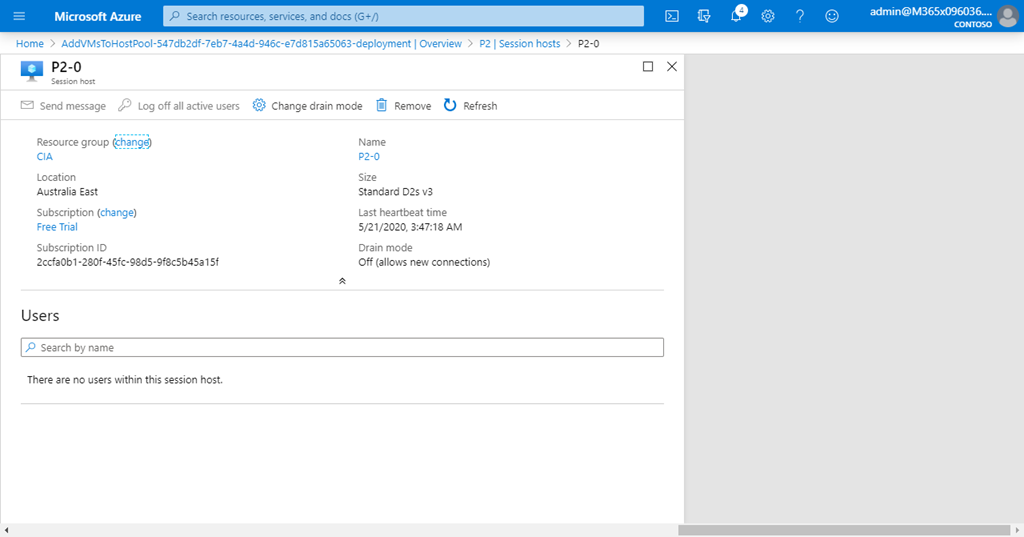Open the Free Trial subscription link

[57, 227]
